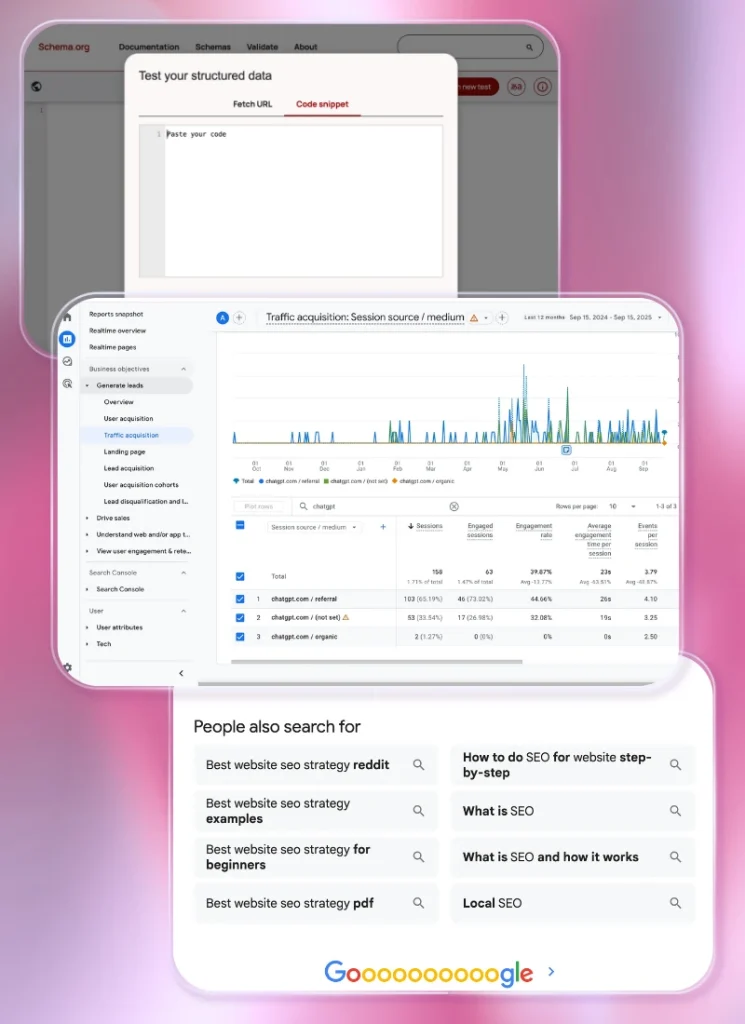Open the annotation marker below the chart
The height and width of the screenshot is (1024, 745).
[566, 450]
